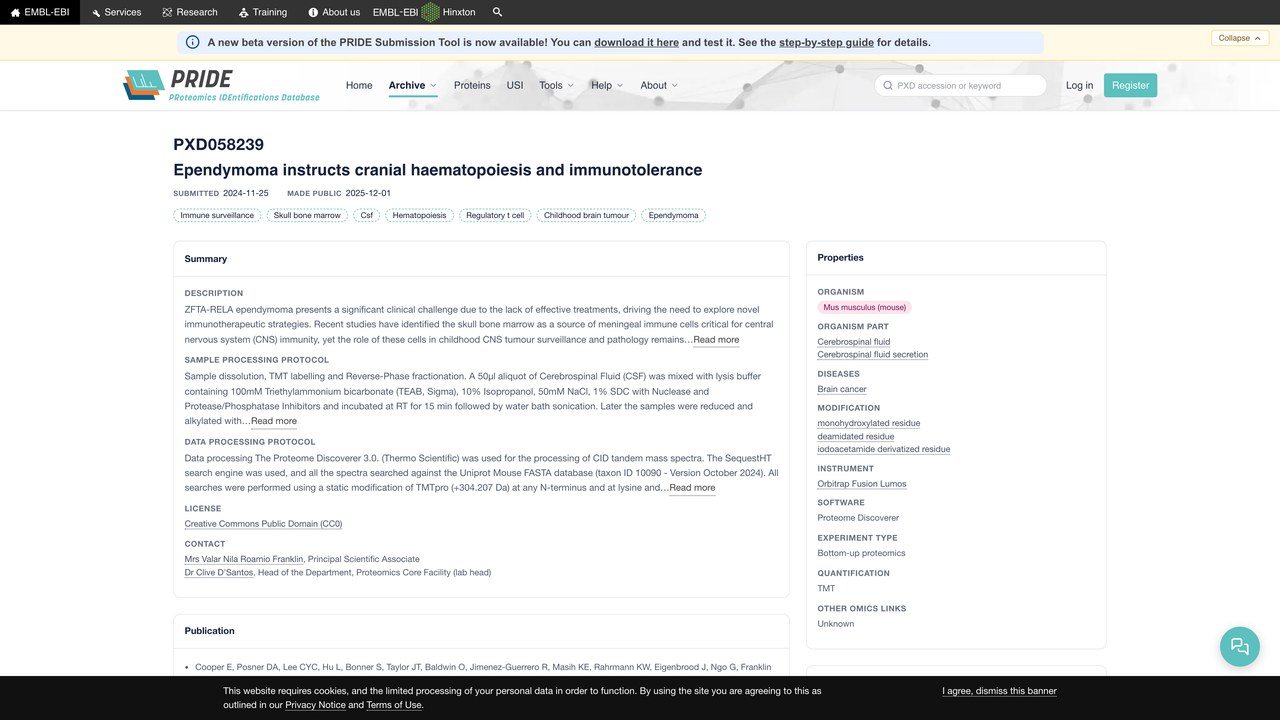Click the EMBL-EBI Hinxton hexagon icon
This screenshot has height=720, width=1280.
tap(430, 12)
